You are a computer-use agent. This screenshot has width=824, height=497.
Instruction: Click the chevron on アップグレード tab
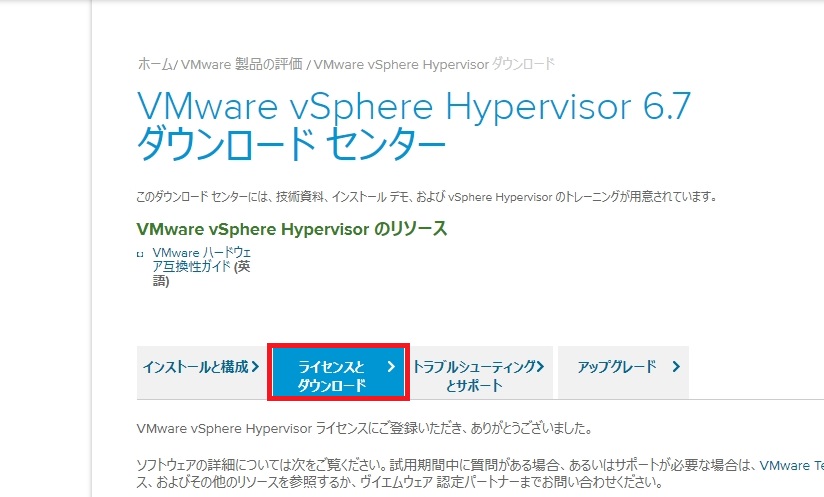676,367
